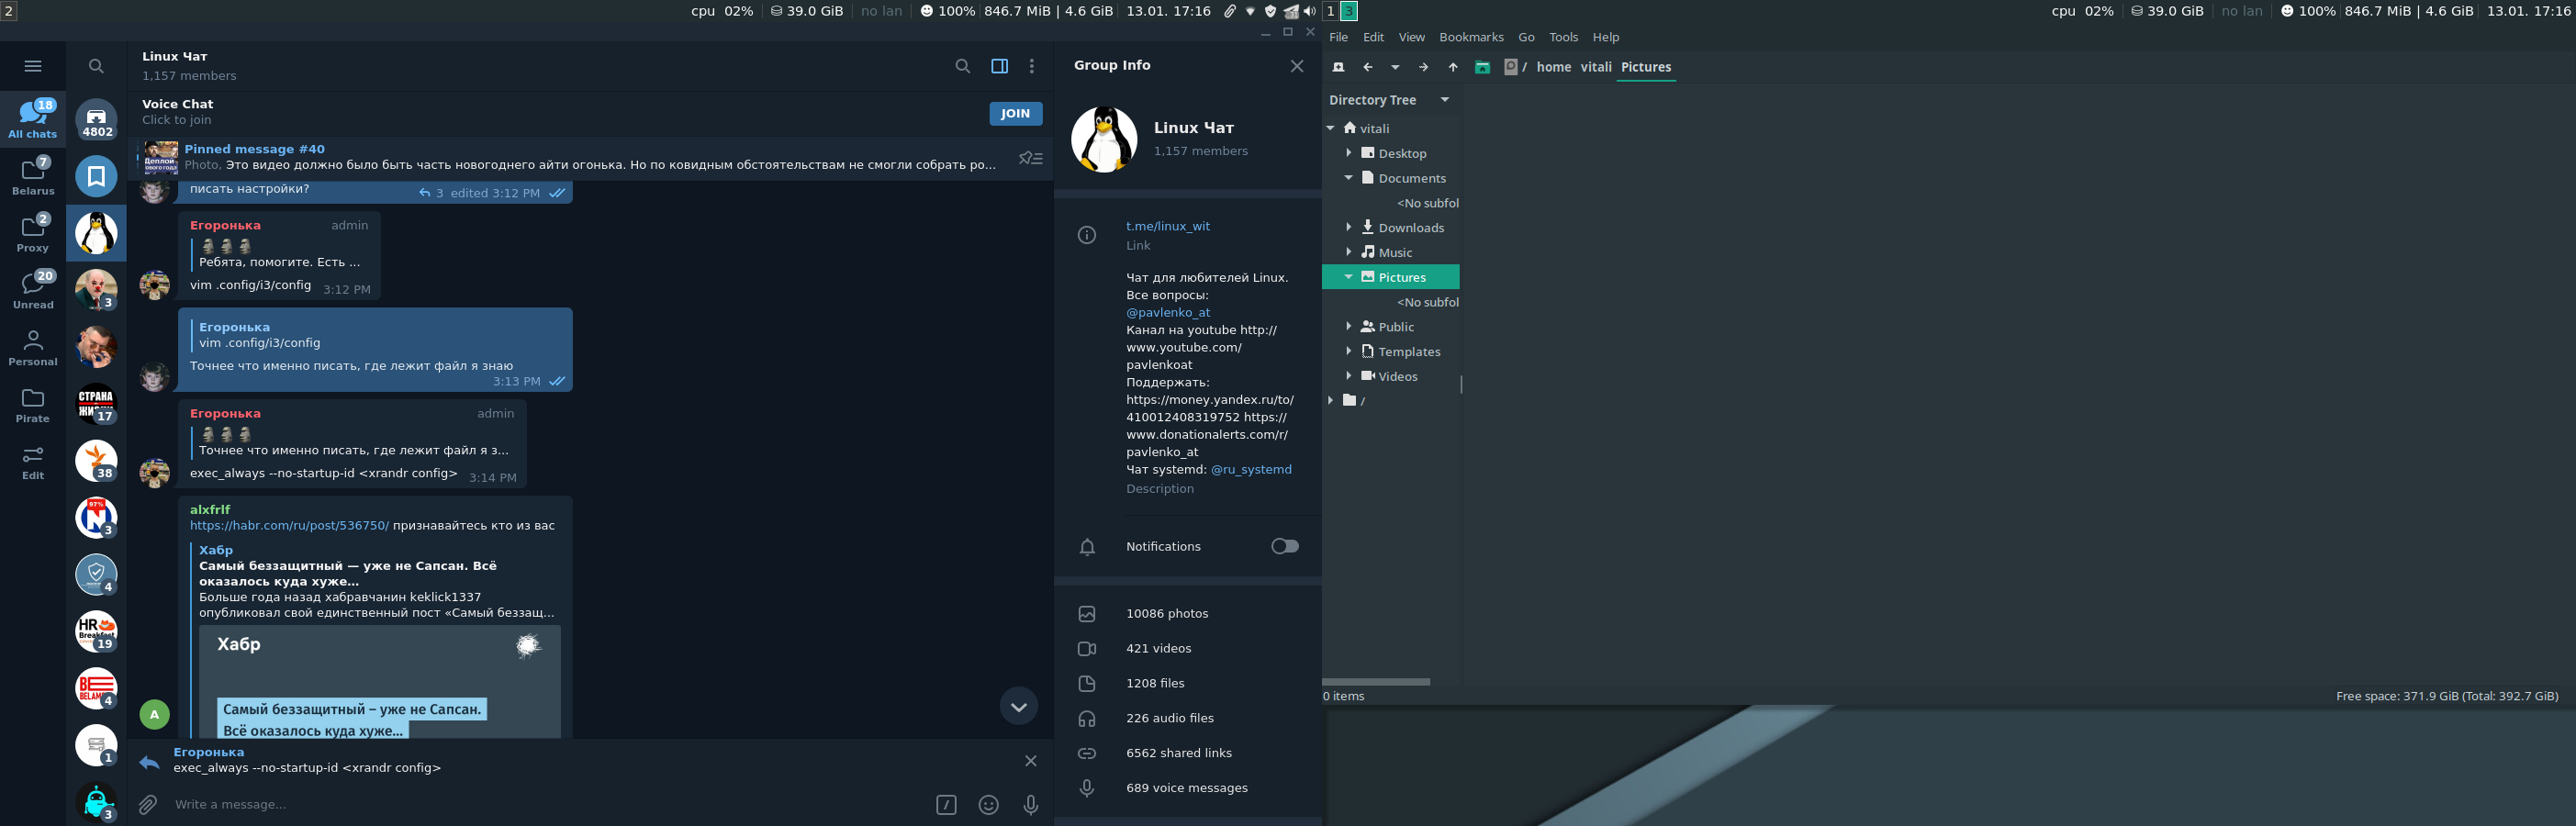View 226 audio files
Screen dimensions: 2576x826
(1188, 718)
